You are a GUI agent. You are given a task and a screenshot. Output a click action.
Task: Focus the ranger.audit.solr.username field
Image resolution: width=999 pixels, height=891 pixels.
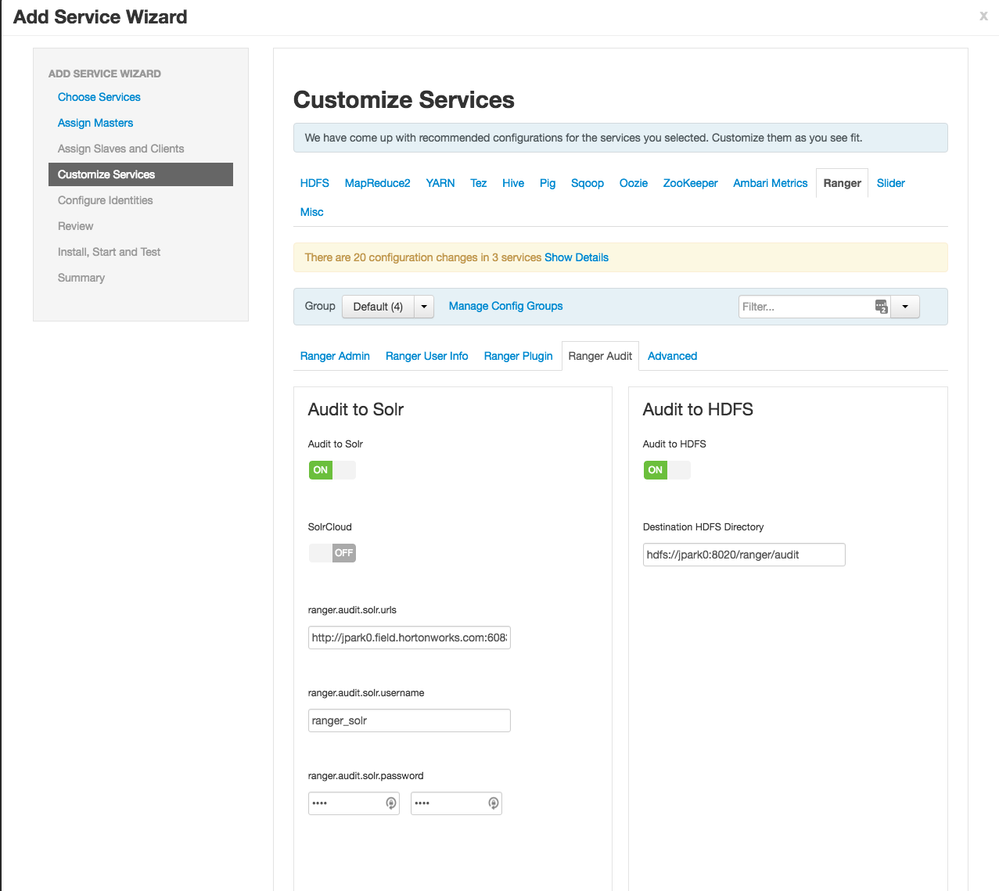[x=409, y=721]
